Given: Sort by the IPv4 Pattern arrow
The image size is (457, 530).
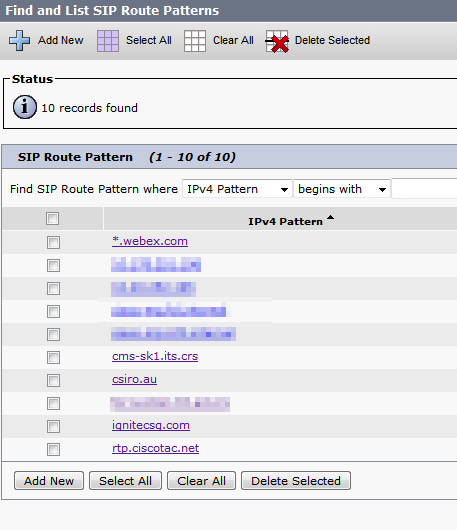Looking at the screenshot, I should (331, 218).
